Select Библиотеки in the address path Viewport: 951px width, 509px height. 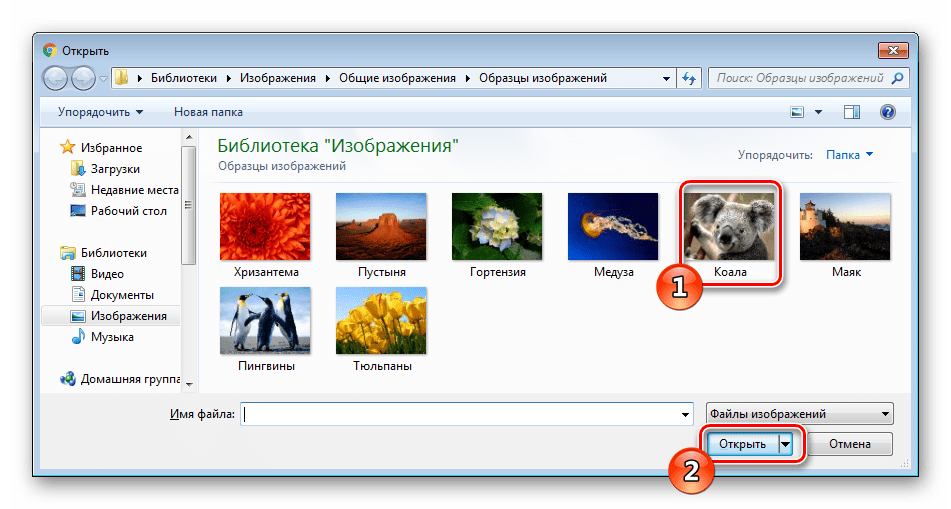[x=184, y=78]
